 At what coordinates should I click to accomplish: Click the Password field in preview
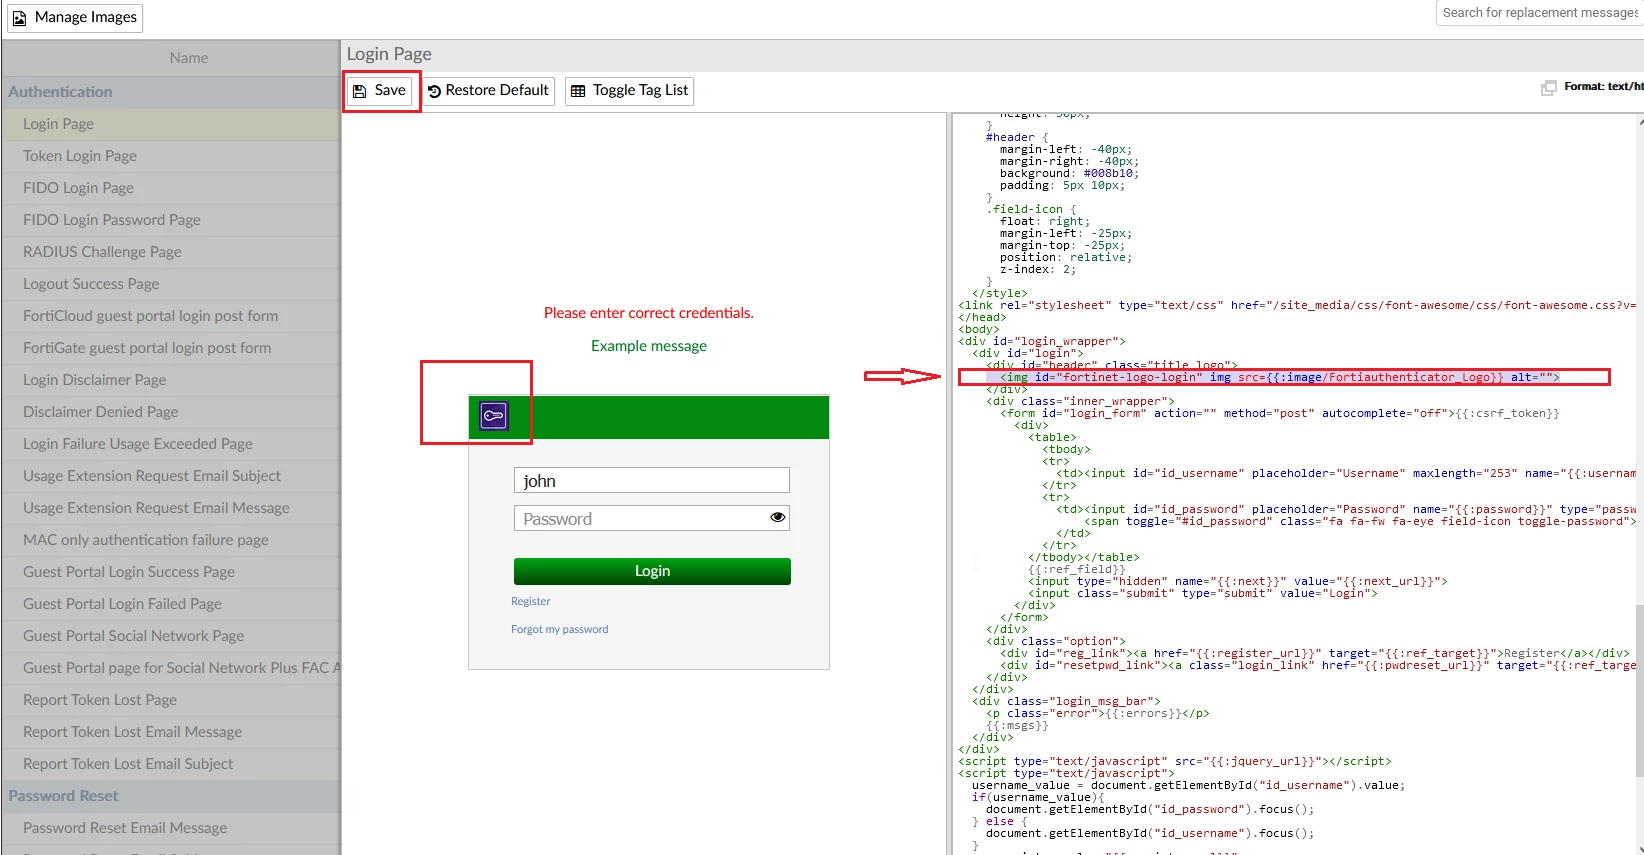click(x=652, y=519)
